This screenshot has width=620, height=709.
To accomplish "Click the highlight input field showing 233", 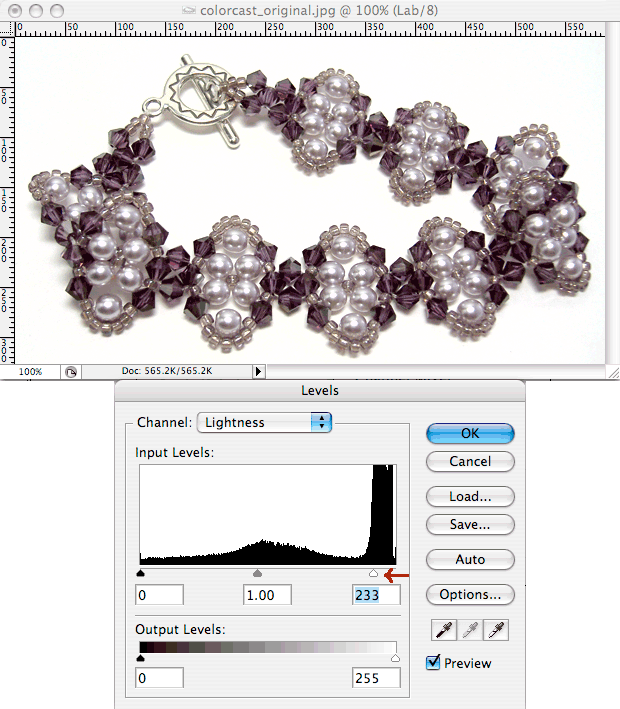I will (x=376, y=595).
